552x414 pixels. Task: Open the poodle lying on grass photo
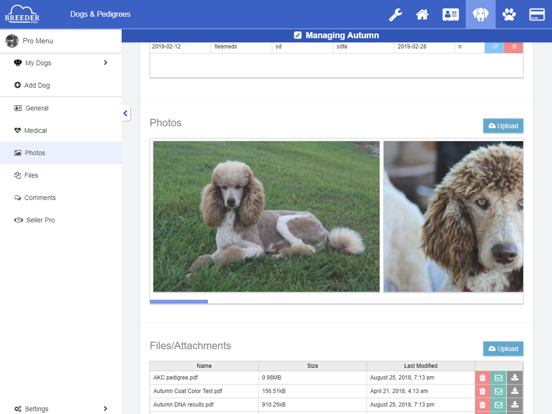pyautogui.click(x=266, y=217)
